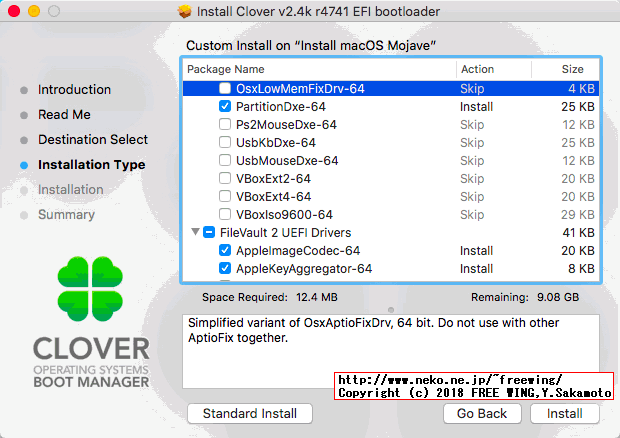Check the VBoxExt4-64 checkbox

[225, 196]
